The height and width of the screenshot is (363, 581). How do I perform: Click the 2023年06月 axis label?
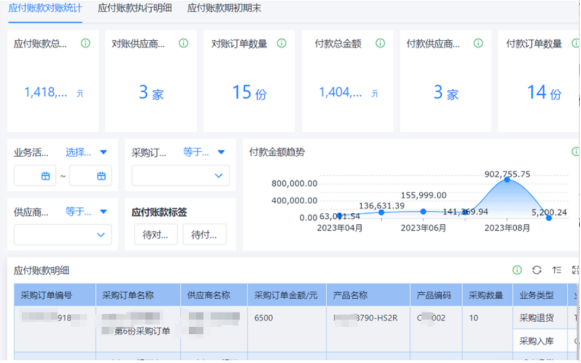coord(423,228)
